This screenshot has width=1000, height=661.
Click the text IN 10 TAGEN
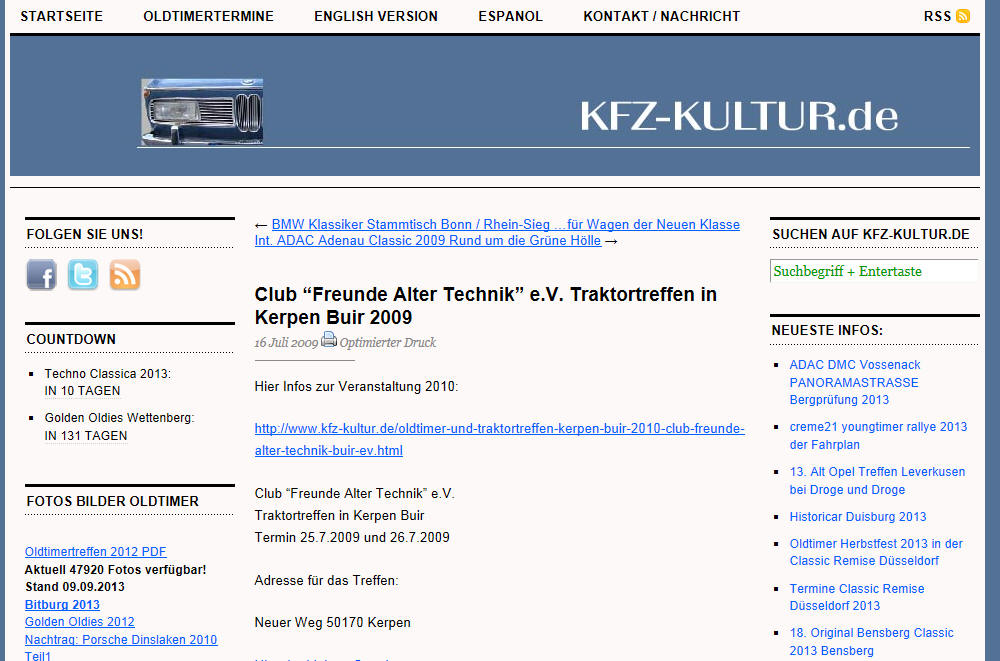pyautogui.click(x=82, y=391)
